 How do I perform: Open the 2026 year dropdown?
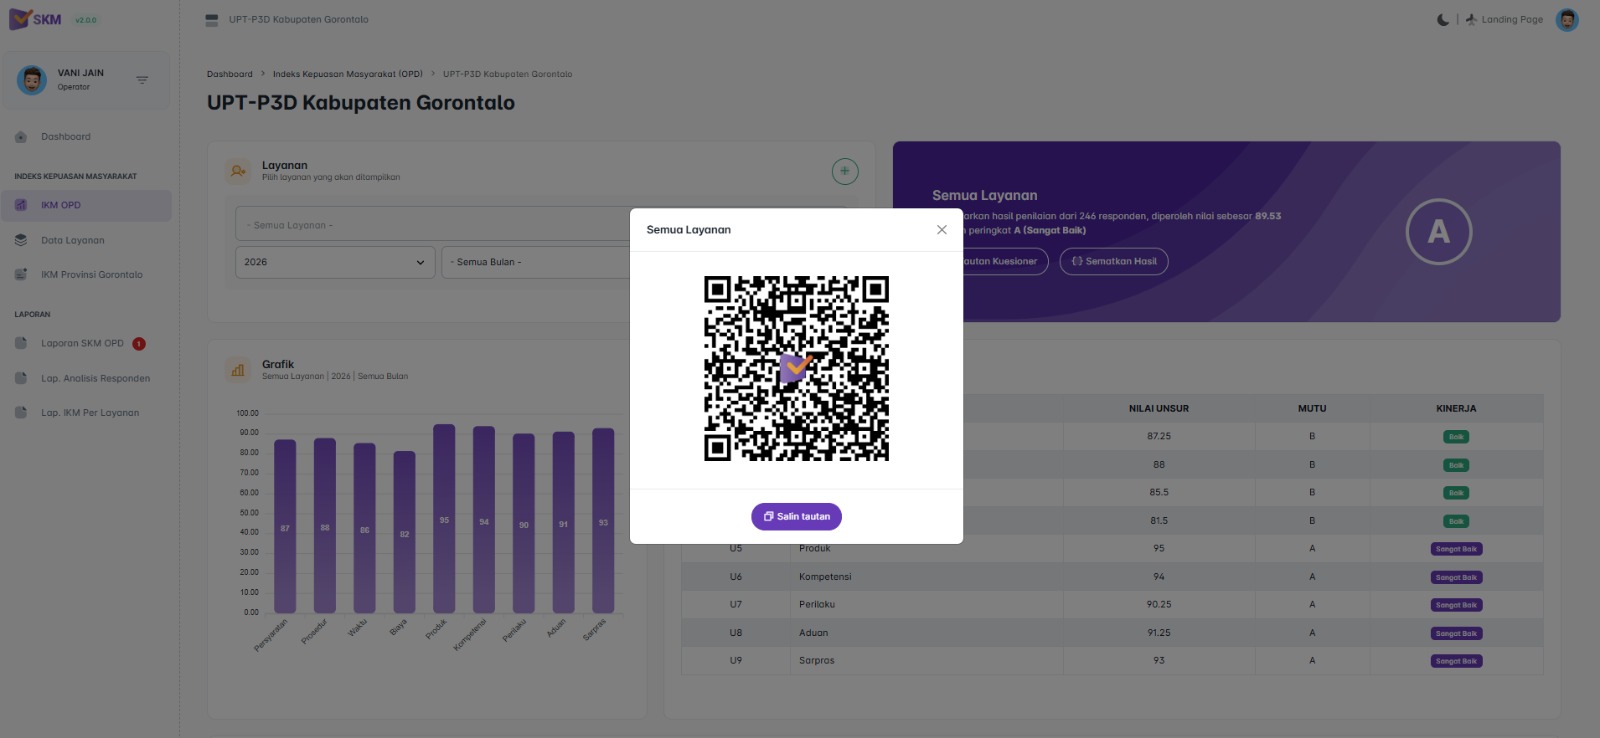click(335, 262)
